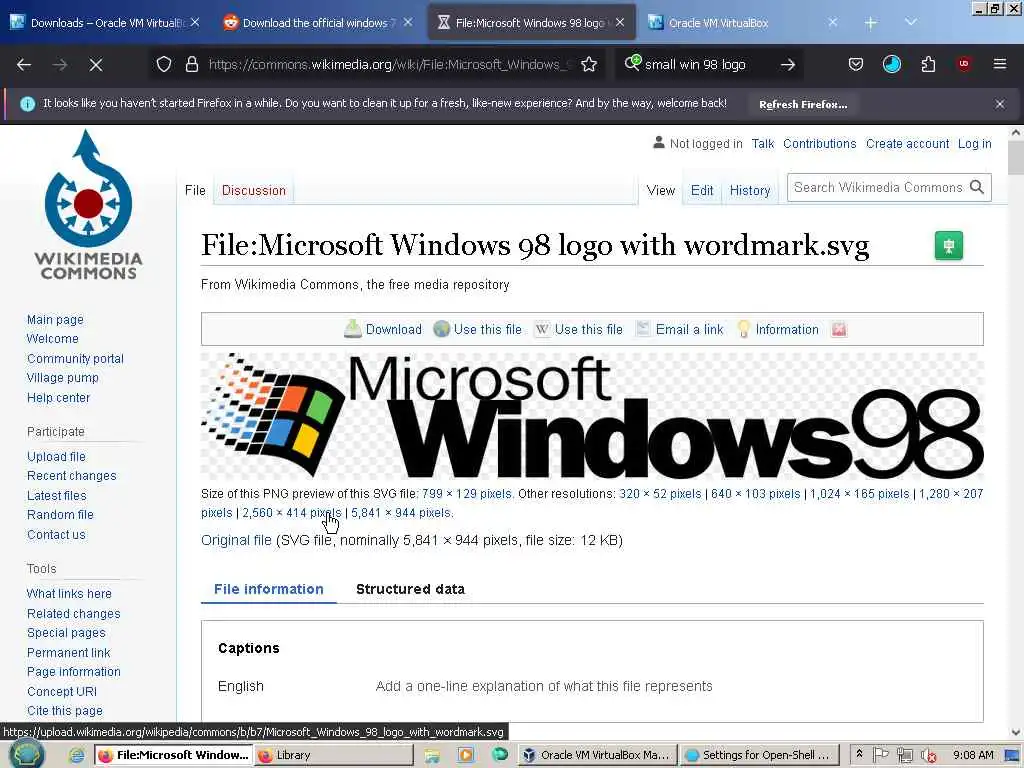
Task: Open Contributions link
Action: click(819, 144)
